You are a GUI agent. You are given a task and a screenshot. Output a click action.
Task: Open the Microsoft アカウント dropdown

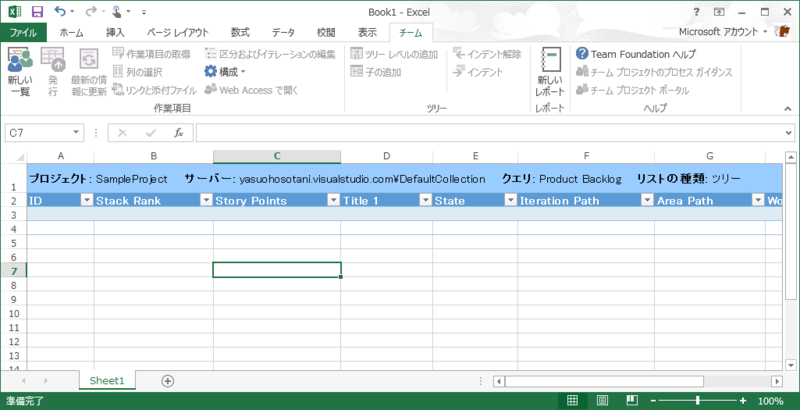[722, 32]
